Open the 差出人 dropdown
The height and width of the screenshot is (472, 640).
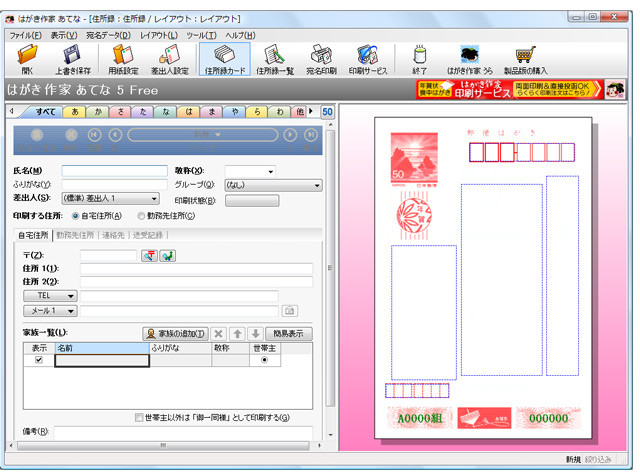110,198
